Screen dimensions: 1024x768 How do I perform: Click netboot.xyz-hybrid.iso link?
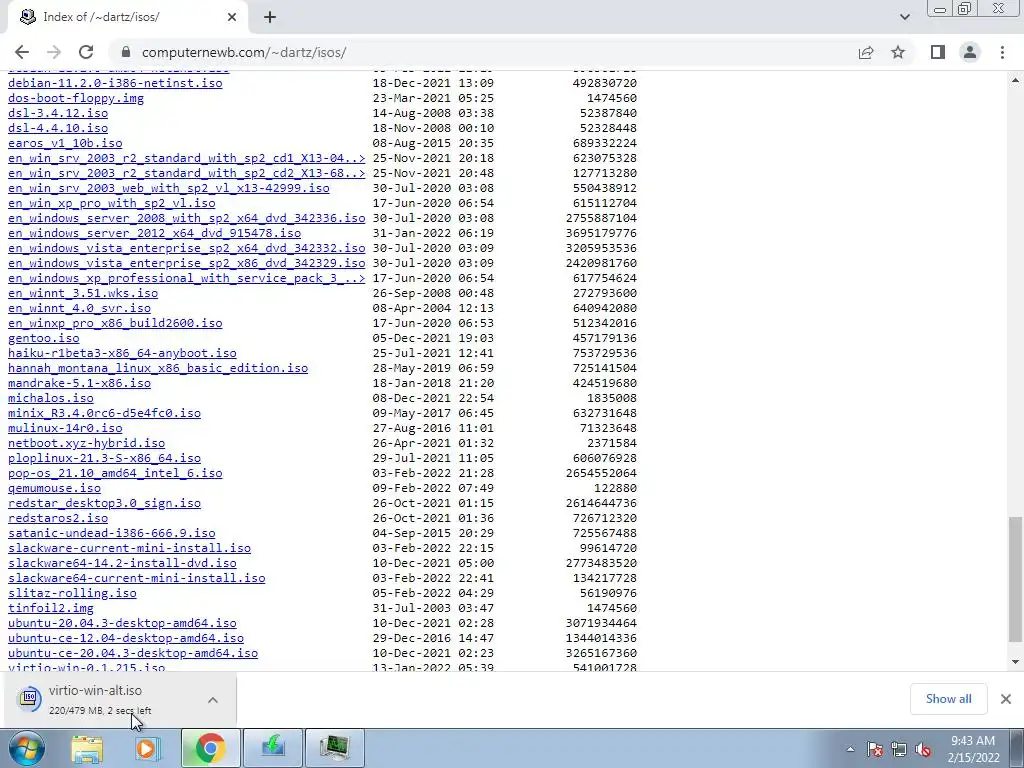[x=87, y=443]
